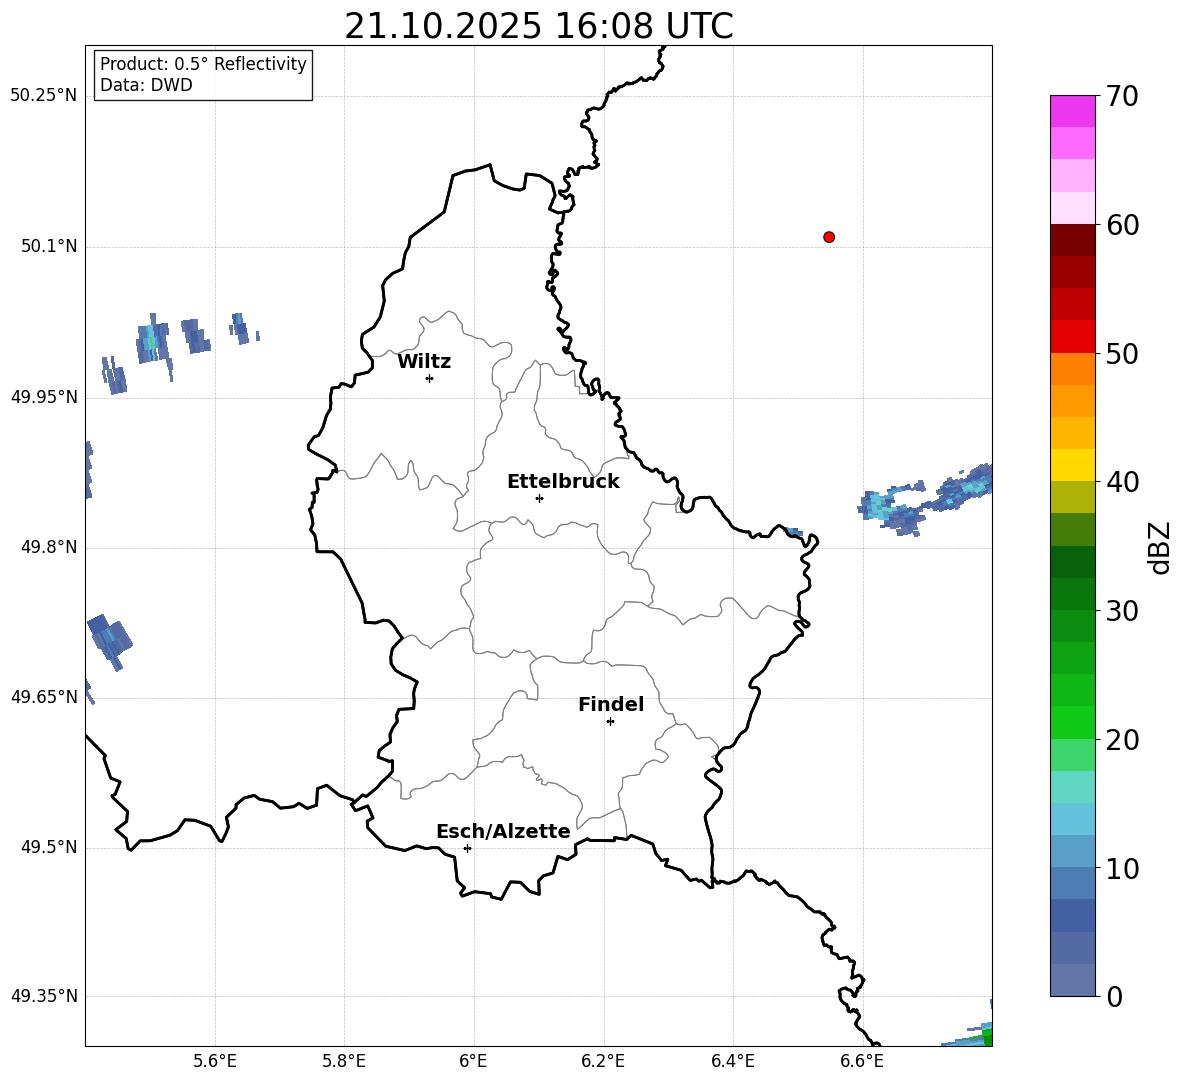Click the 50.1°N latitude label
The width and height of the screenshot is (1184, 1081).
[x=49, y=246]
